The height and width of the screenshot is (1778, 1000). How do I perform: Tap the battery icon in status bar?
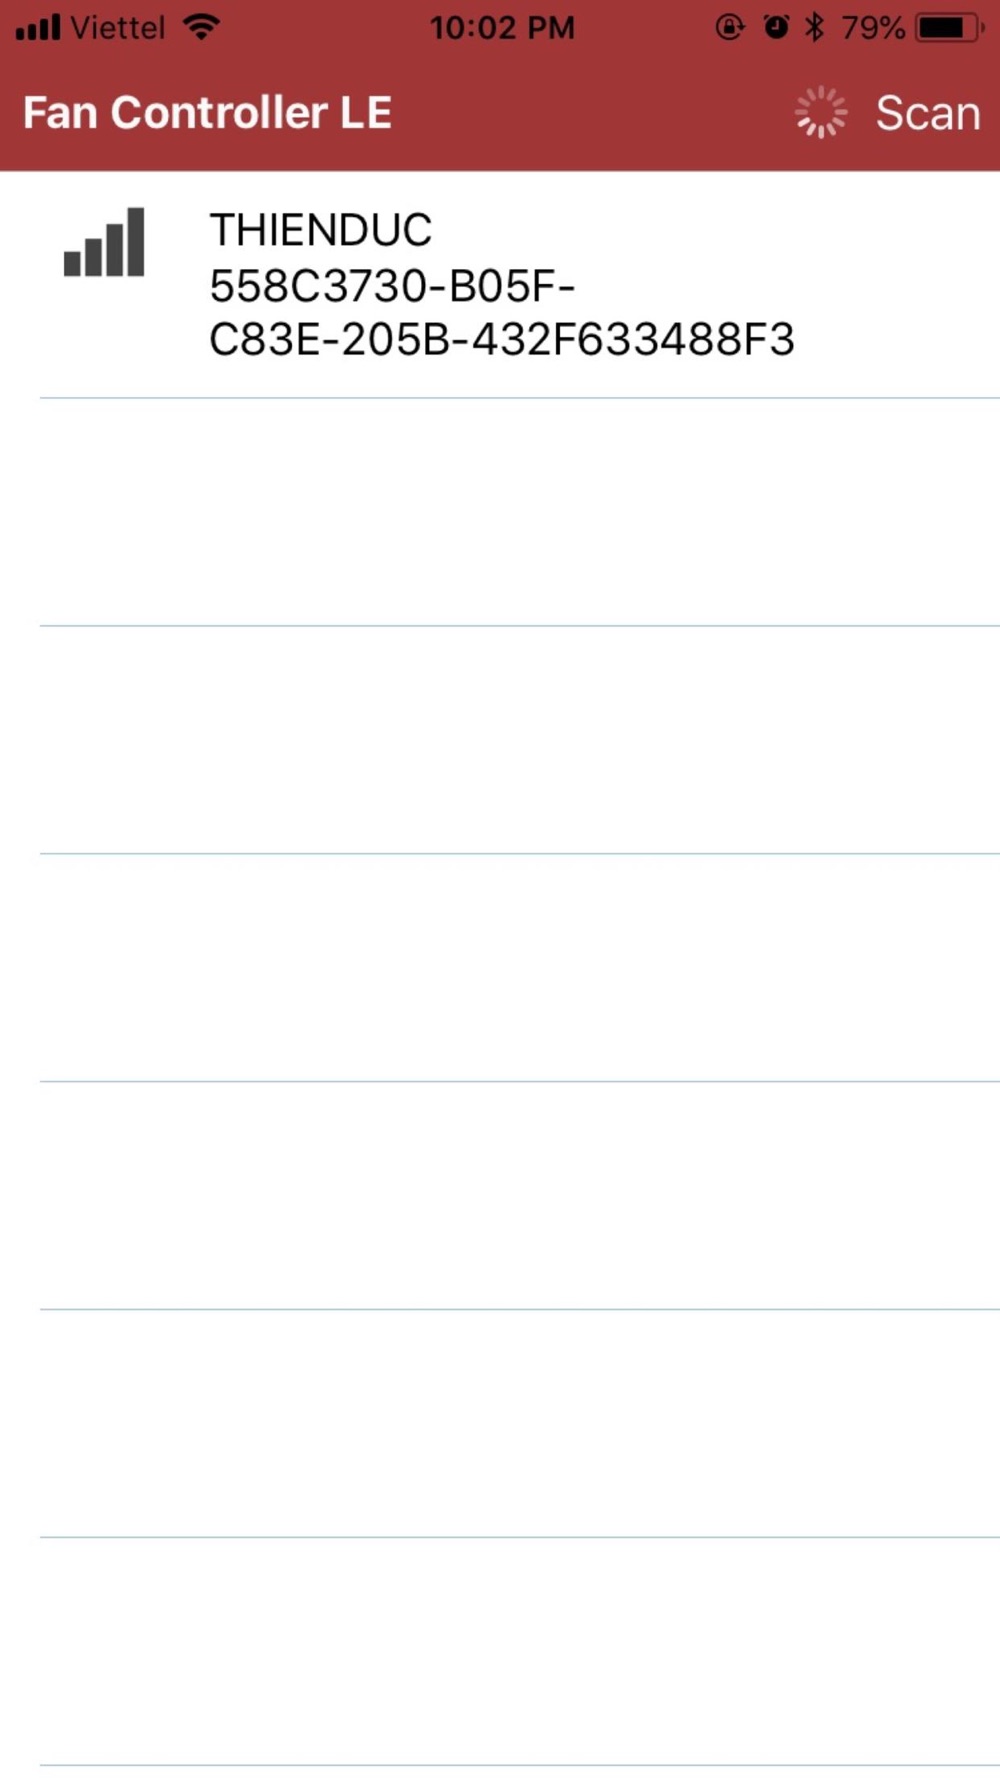[949, 27]
